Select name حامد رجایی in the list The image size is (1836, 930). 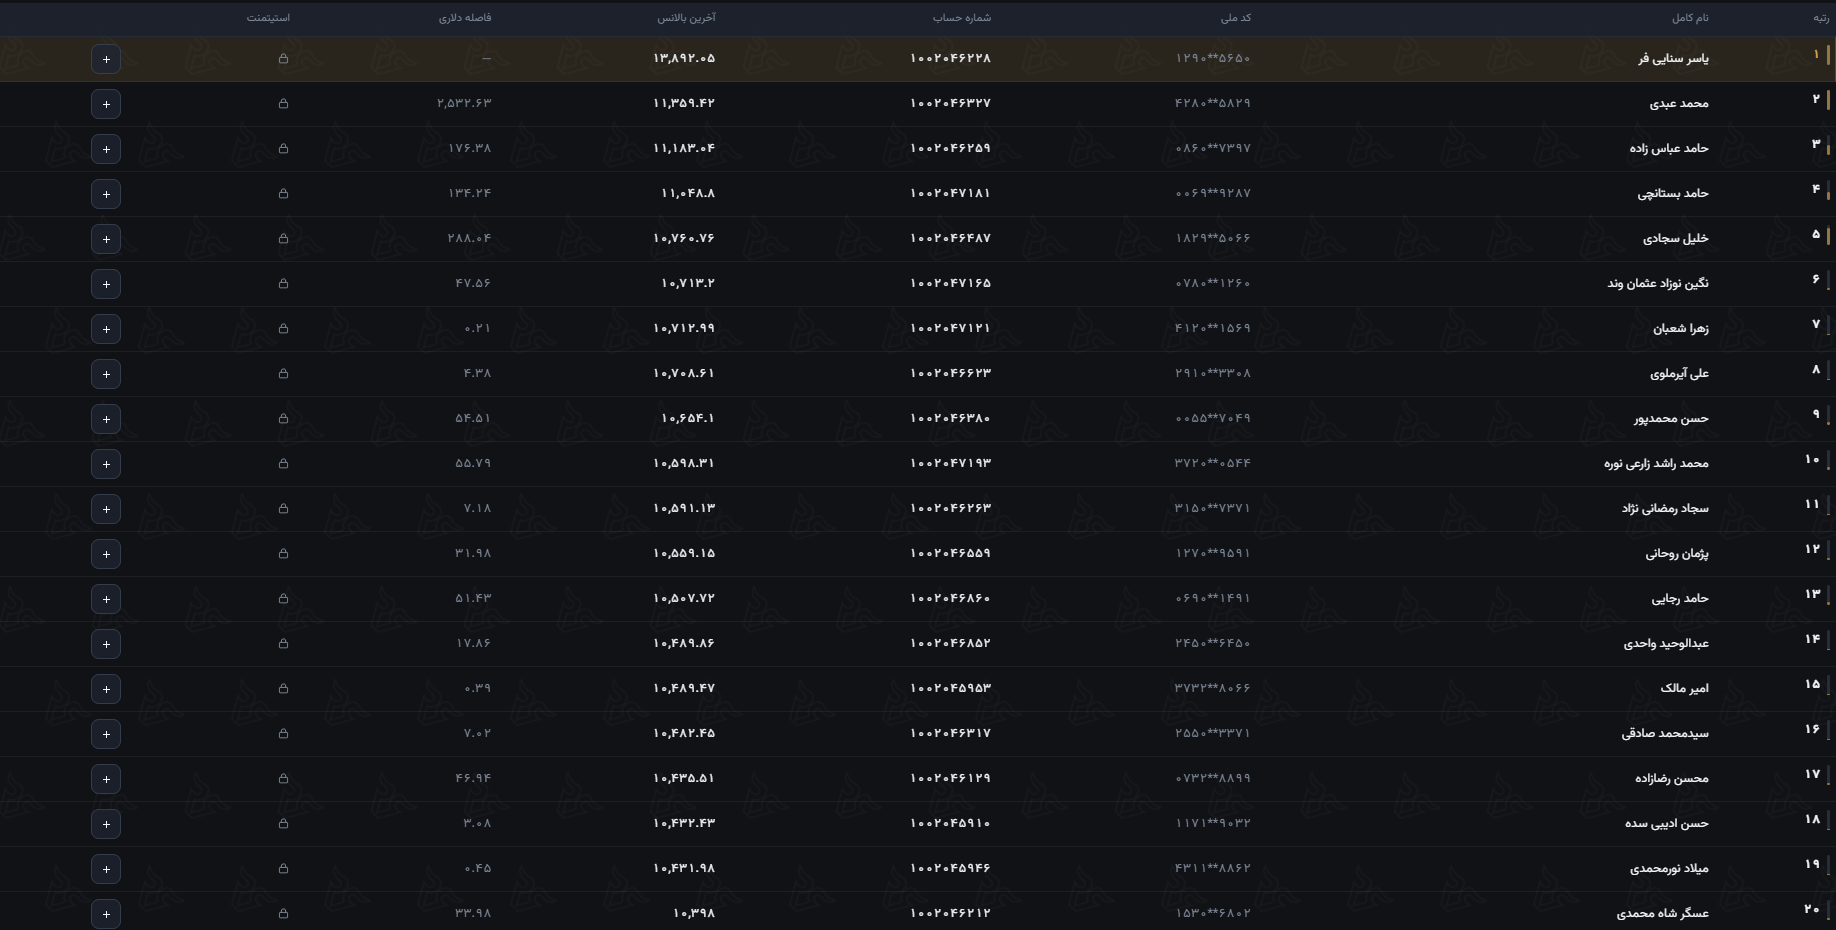click(1680, 598)
